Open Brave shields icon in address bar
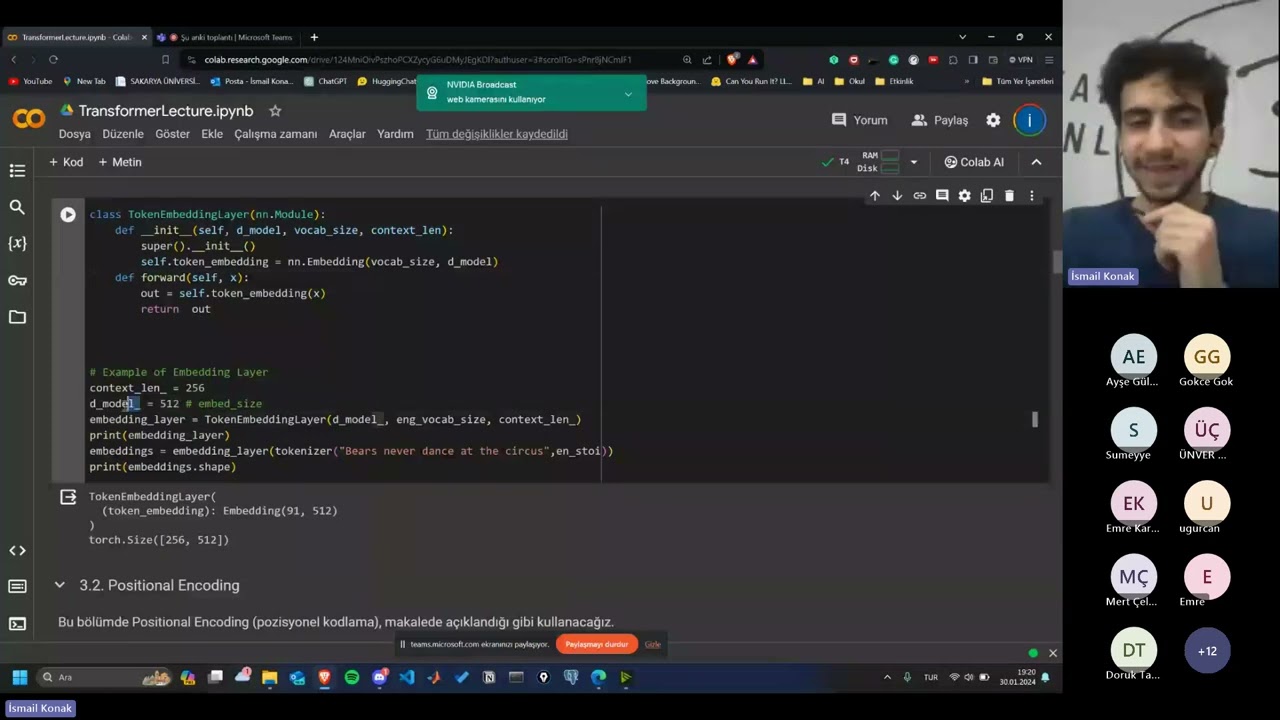This screenshot has width=1280, height=720. point(733,60)
